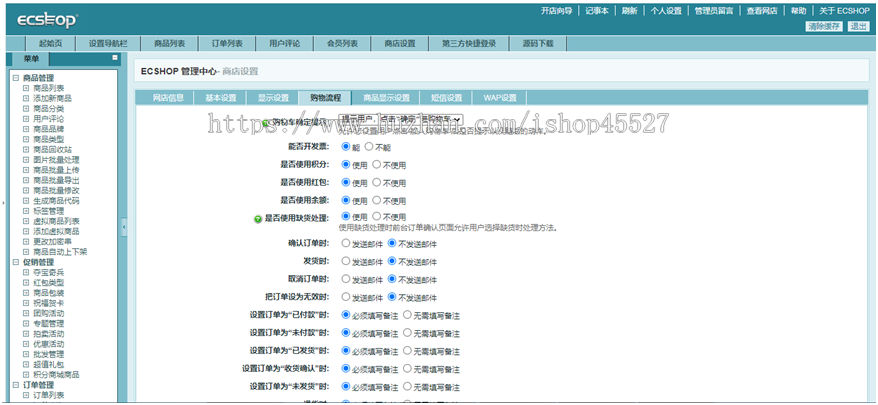Select 无需填写备注 for 设置订单为“未付款”时
878x405 pixels.
coord(407,333)
